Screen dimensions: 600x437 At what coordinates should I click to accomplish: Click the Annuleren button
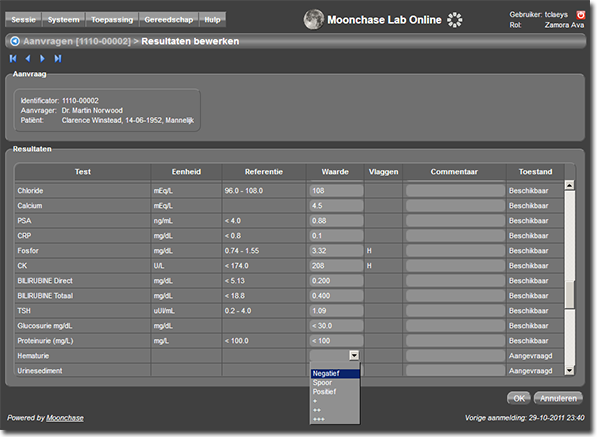click(558, 398)
